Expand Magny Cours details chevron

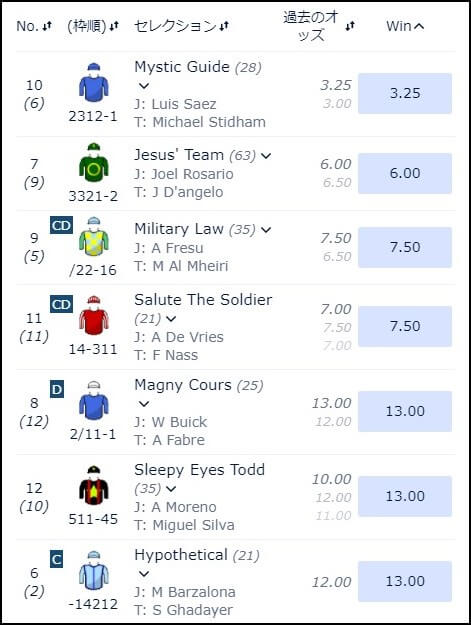[144, 403]
